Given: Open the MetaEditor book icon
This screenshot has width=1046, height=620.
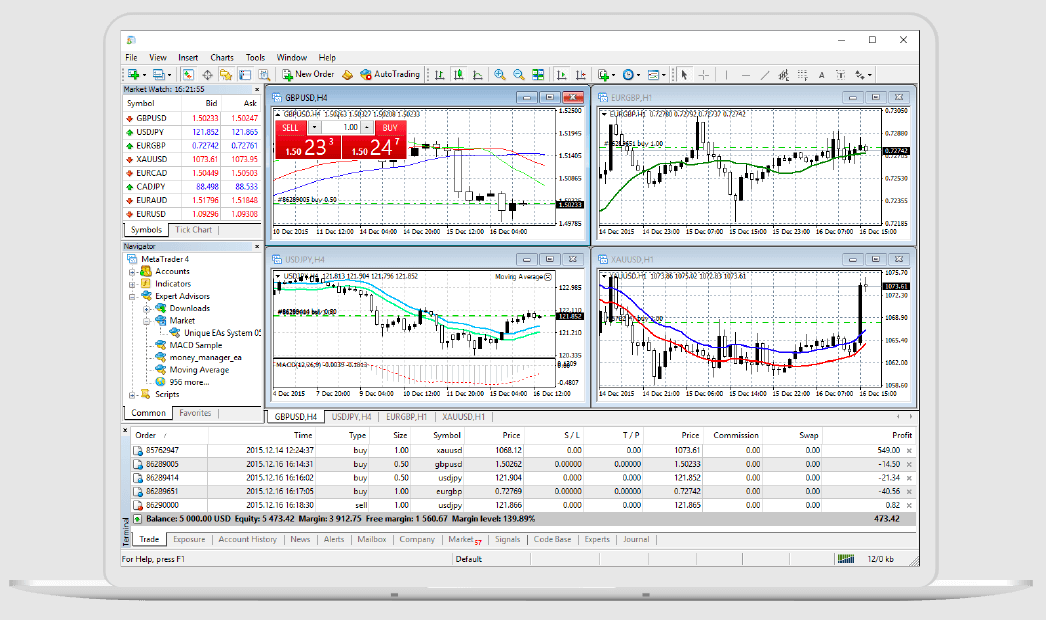Looking at the screenshot, I should click(347, 74).
